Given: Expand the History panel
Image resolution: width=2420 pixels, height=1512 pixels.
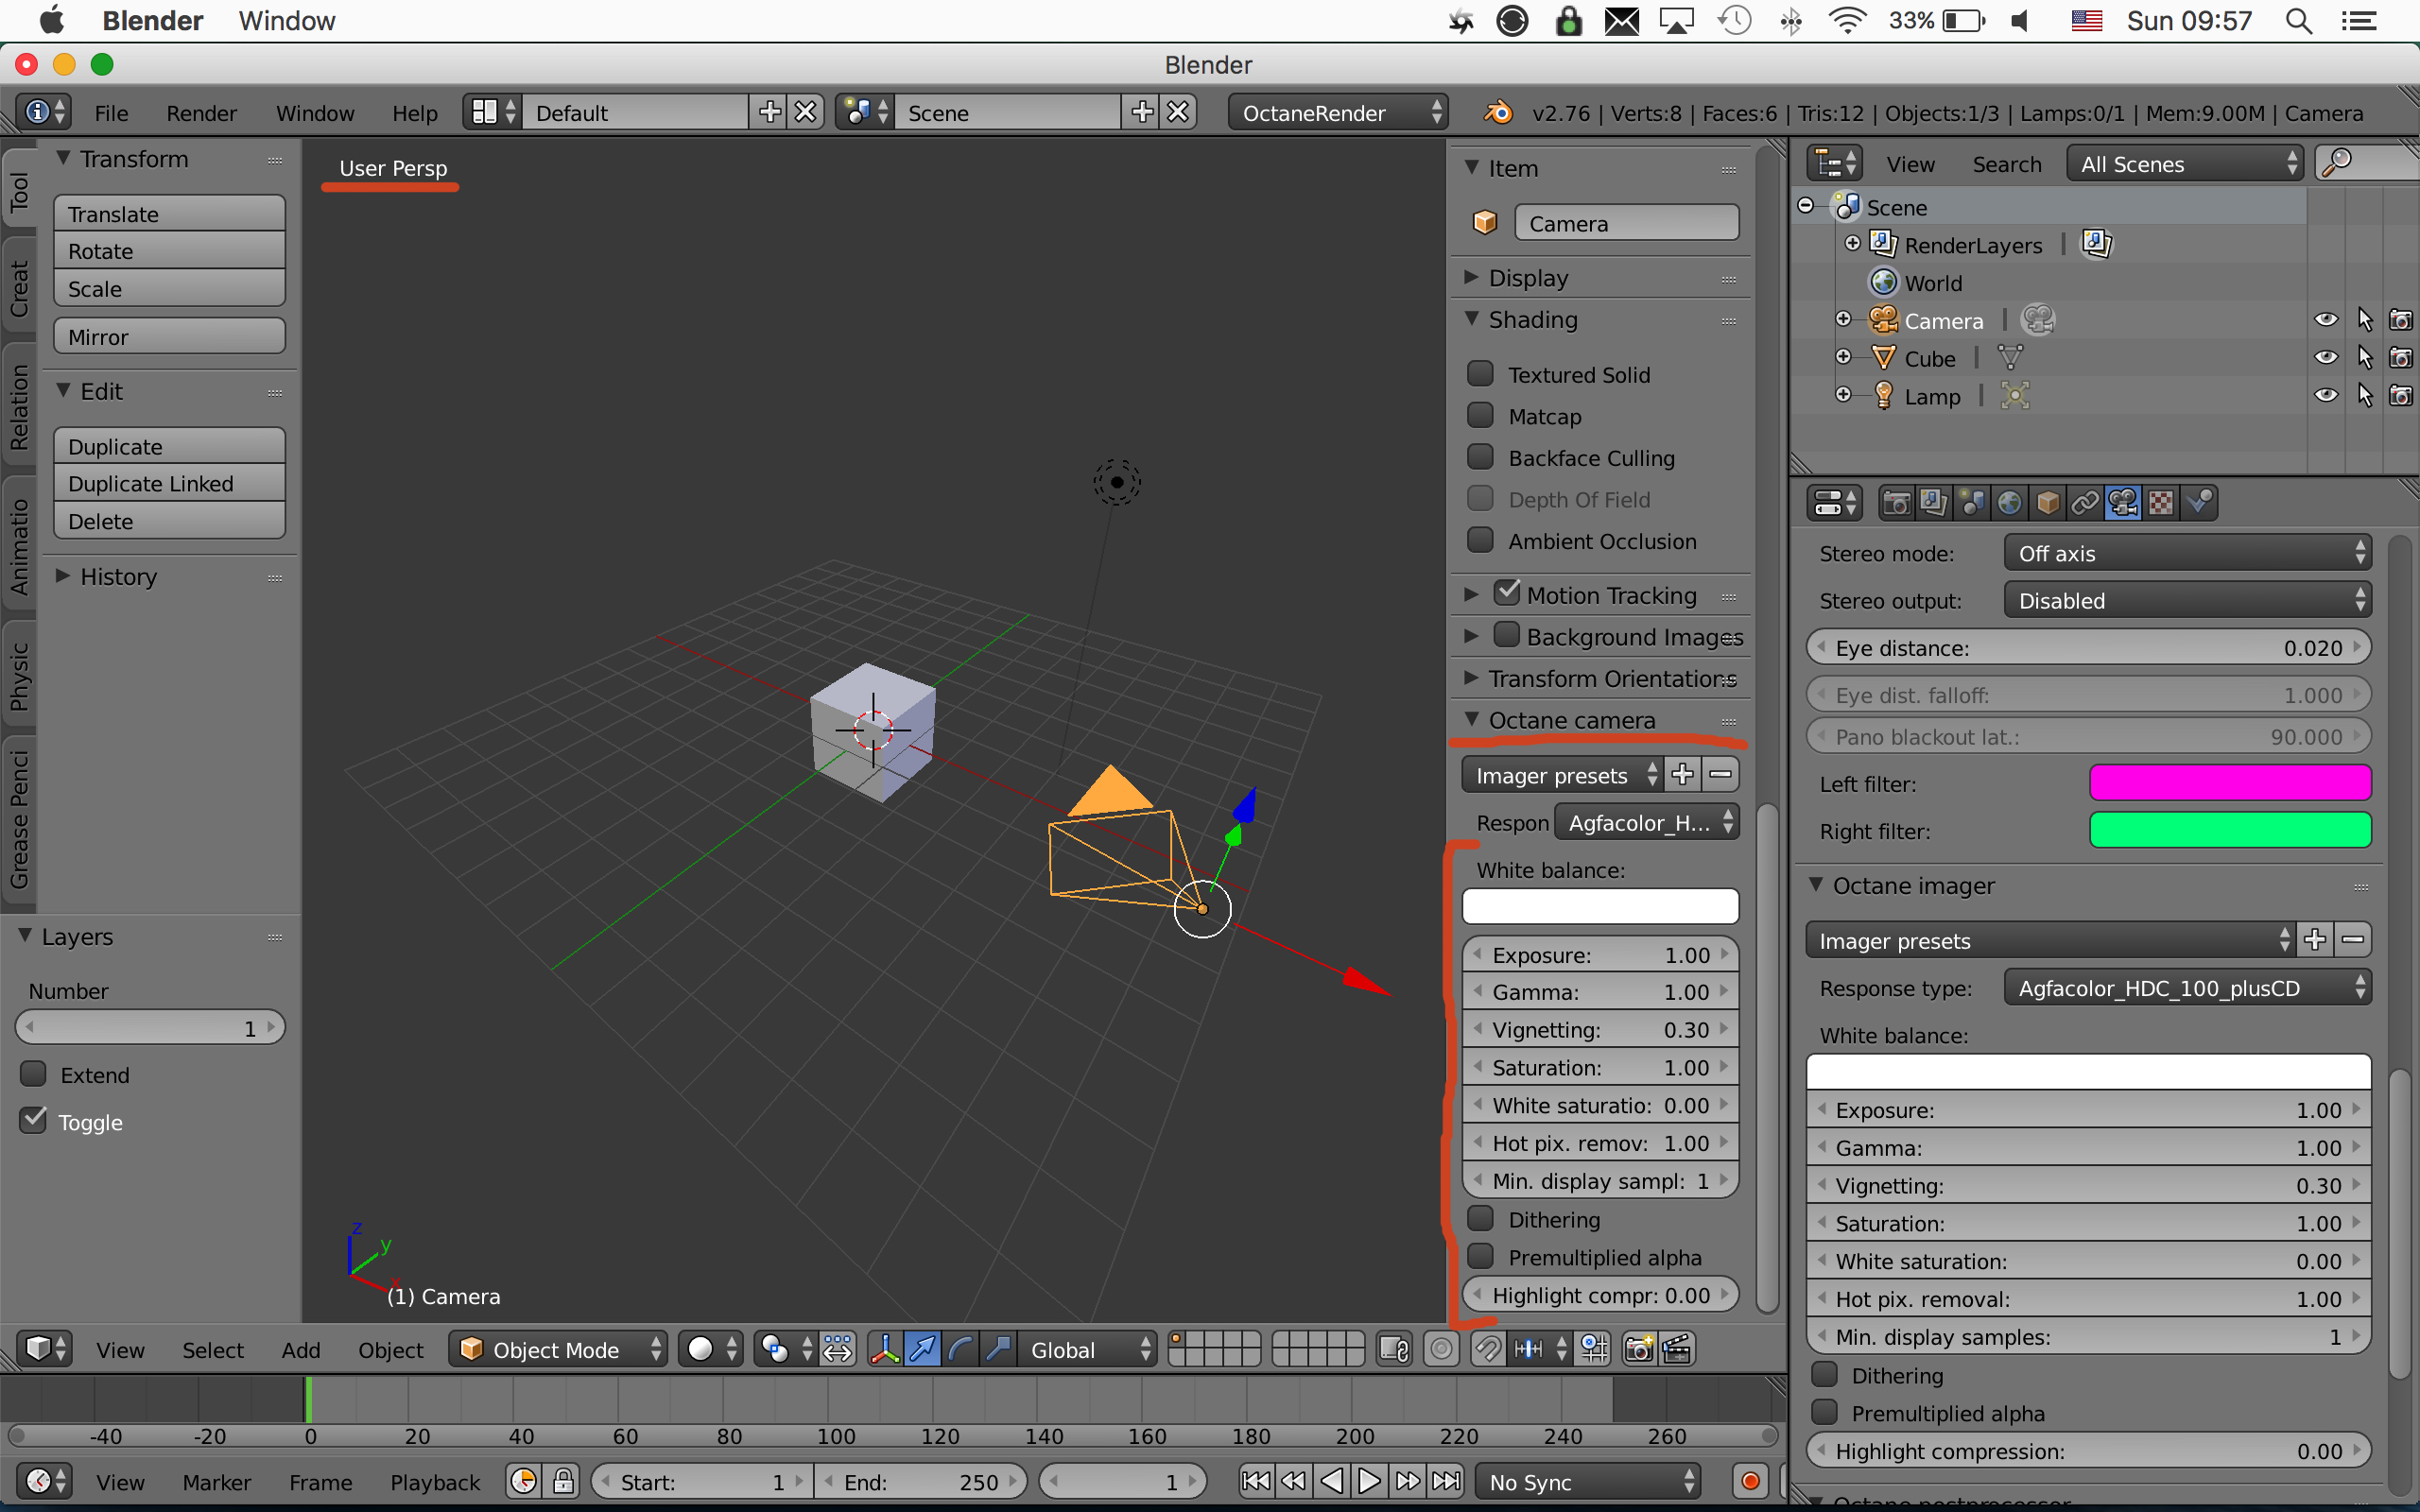Looking at the screenshot, I should coord(118,577).
